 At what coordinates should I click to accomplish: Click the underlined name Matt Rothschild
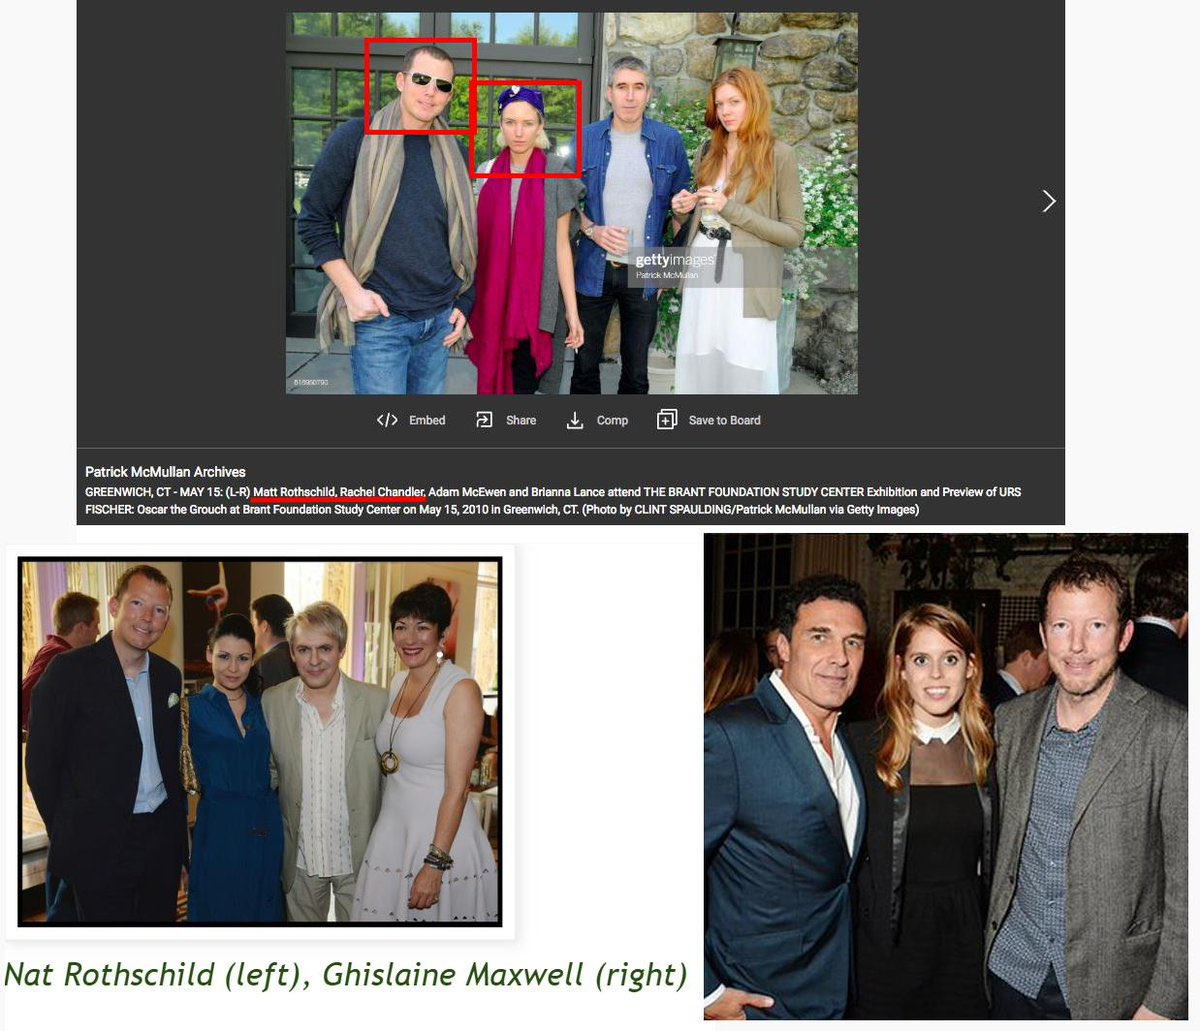[294, 492]
